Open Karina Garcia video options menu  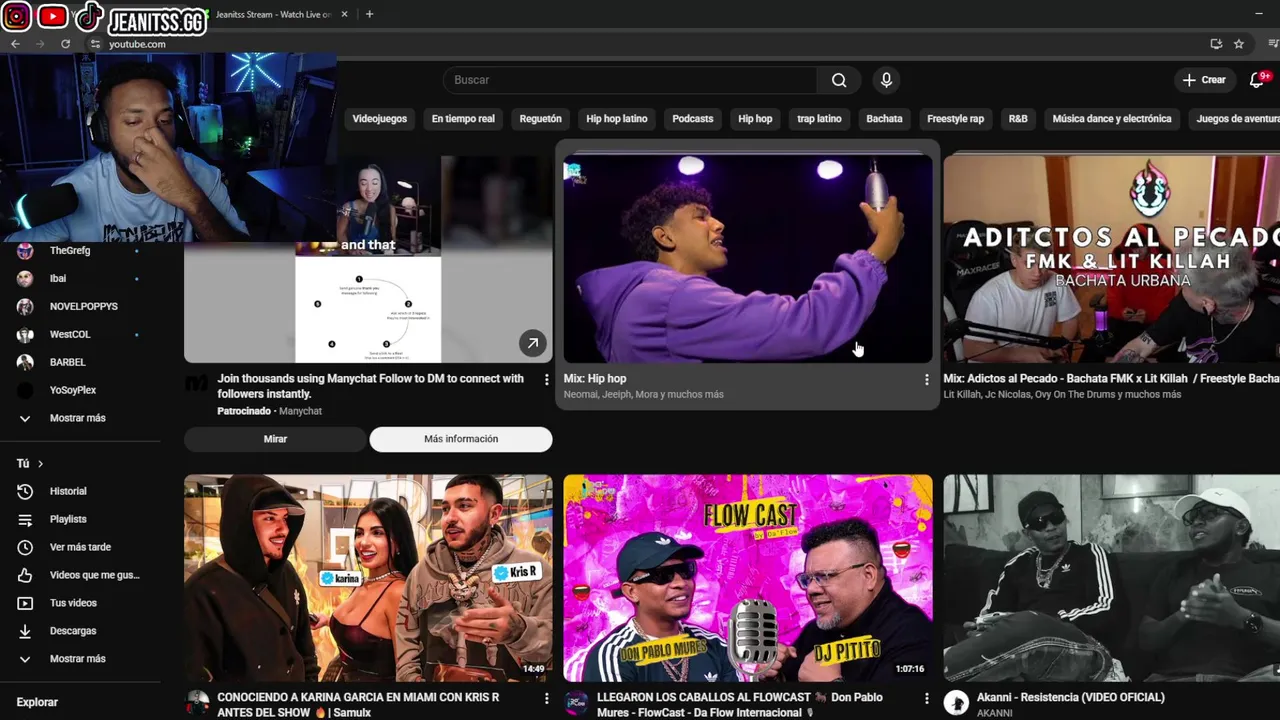[546, 698]
